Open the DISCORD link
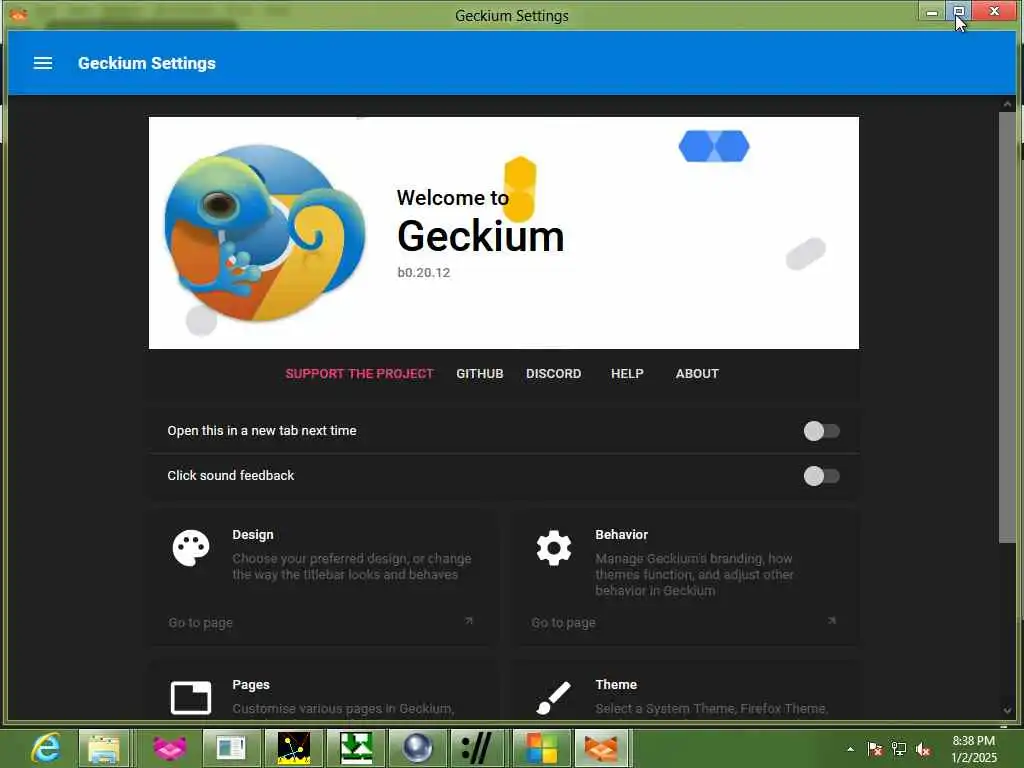 click(x=554, y=374)
